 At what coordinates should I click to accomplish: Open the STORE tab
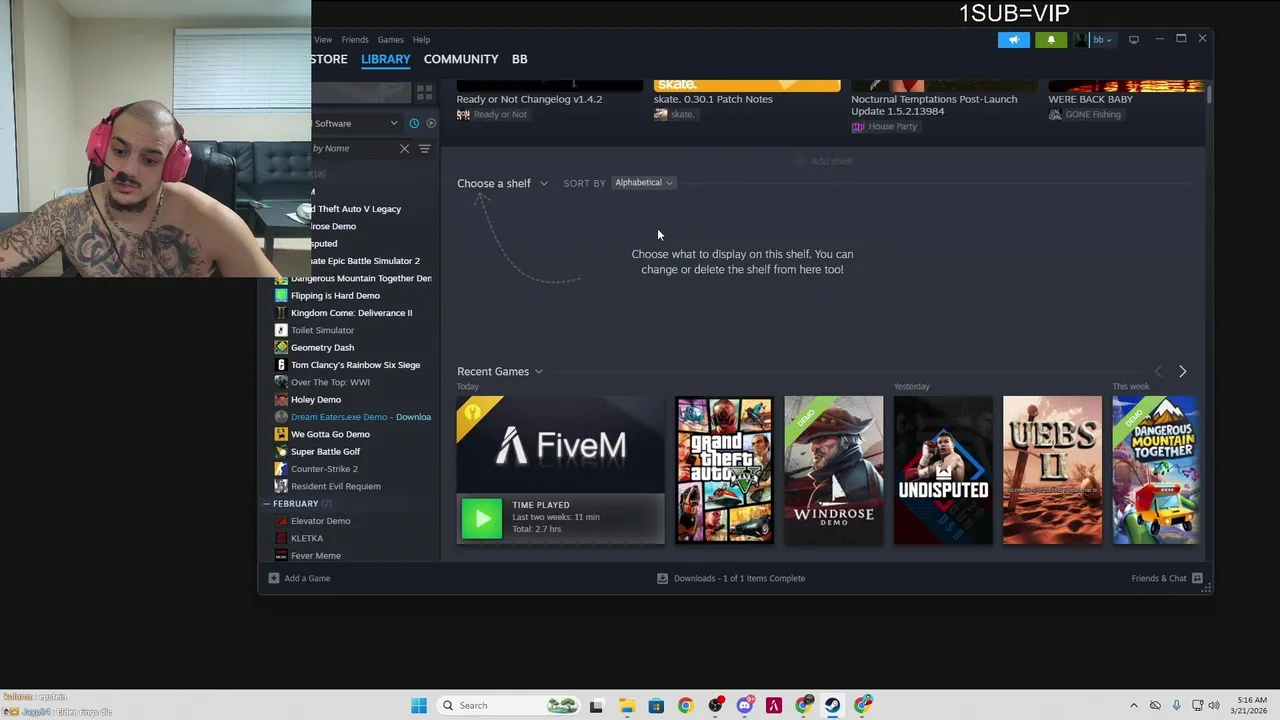[329, 59]
